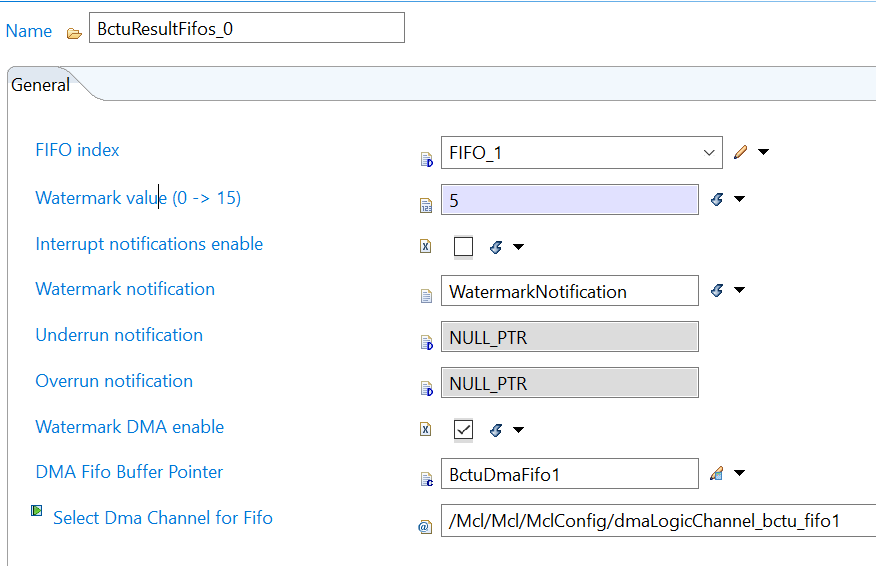Click the Name field containing BctuResultFifos_0
Screen dimensions: 876x566
tap(246, 29)
